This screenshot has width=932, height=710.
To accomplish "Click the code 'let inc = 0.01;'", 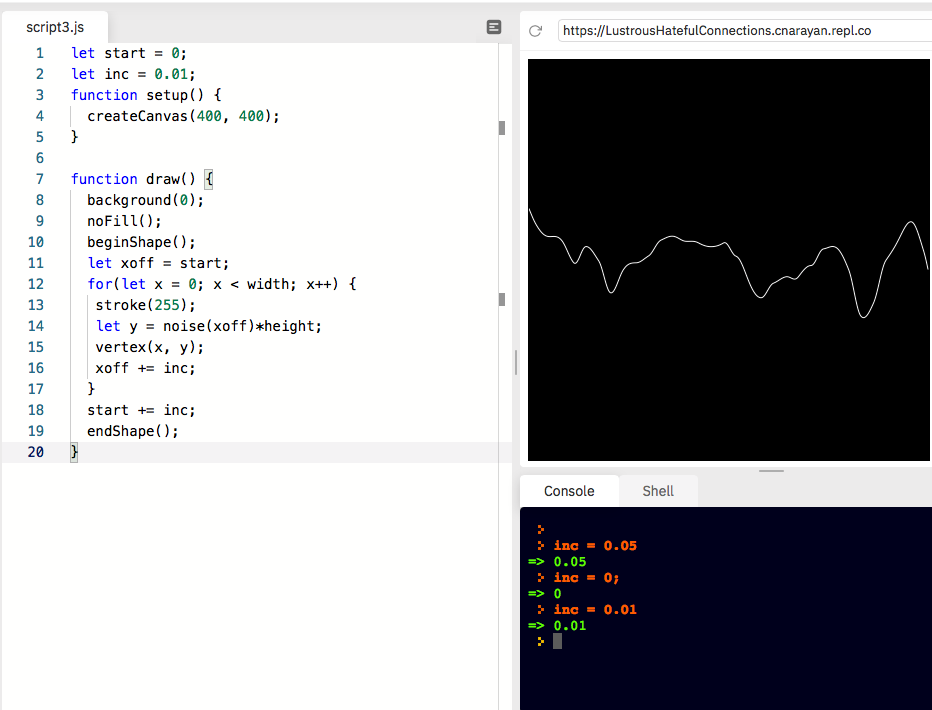I will coord(133,74).
